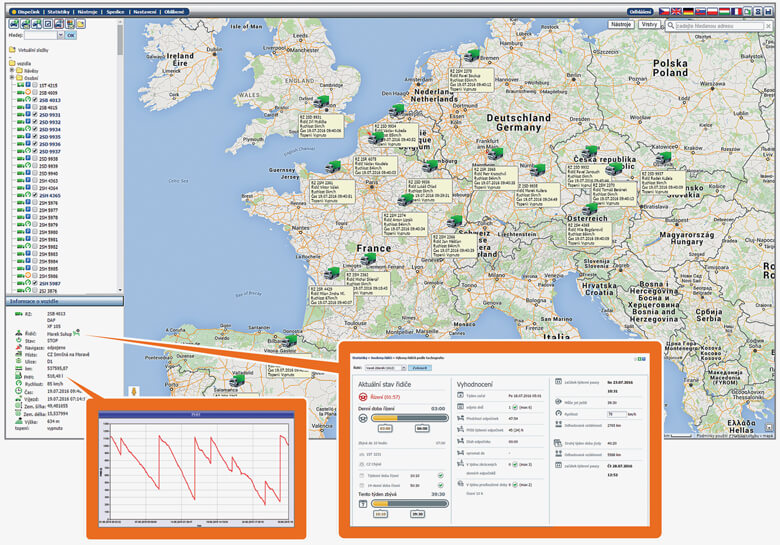Click the Hledej search input field

pos(41,35)
